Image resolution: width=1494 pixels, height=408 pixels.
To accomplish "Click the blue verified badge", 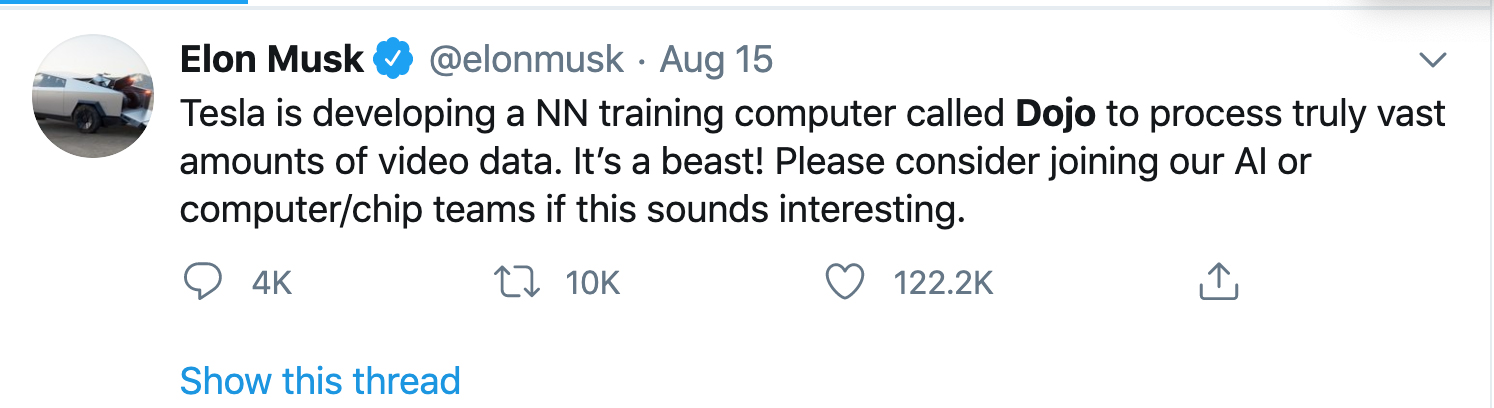I will pos(394,61).
